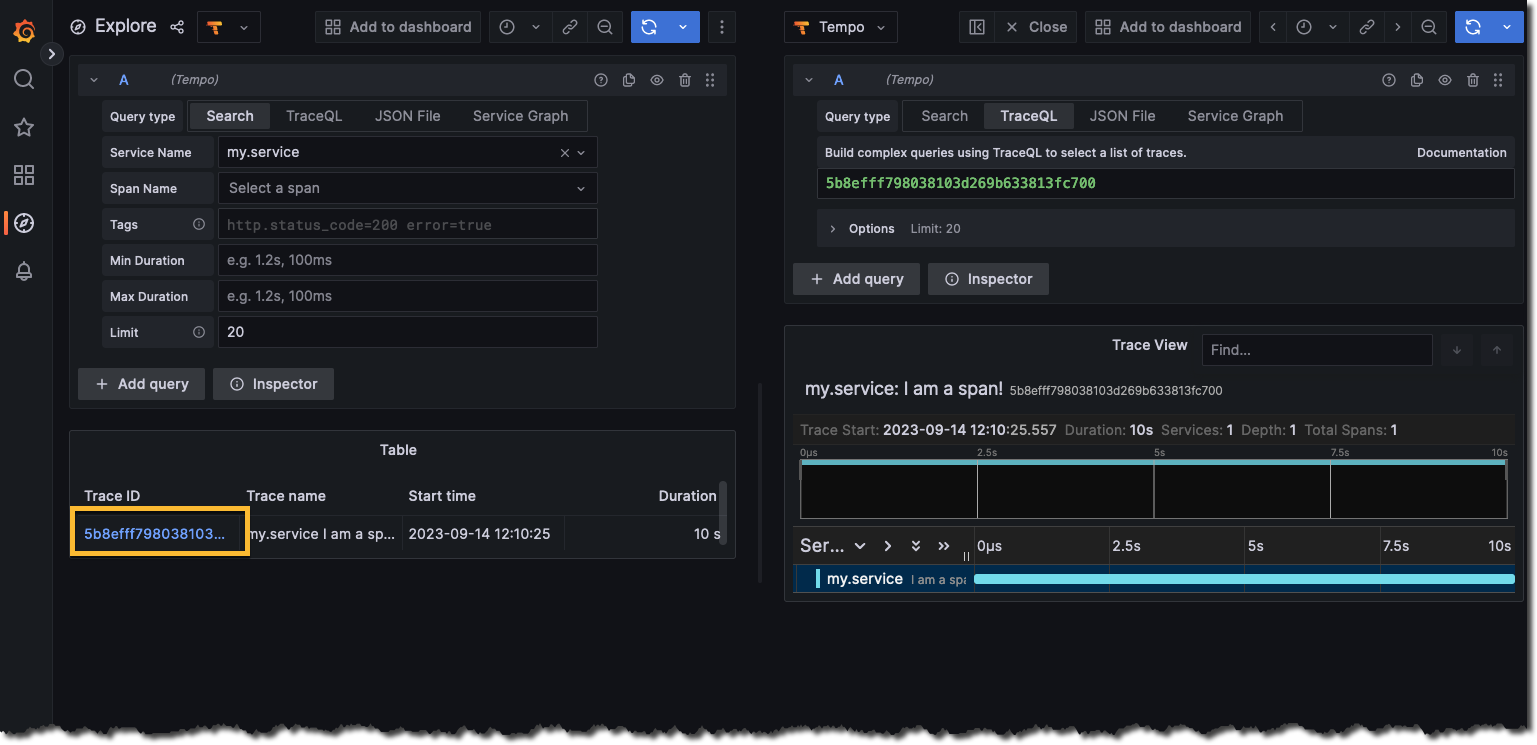Toggle the right Tempo query visibility eye

click(1444, 79)
